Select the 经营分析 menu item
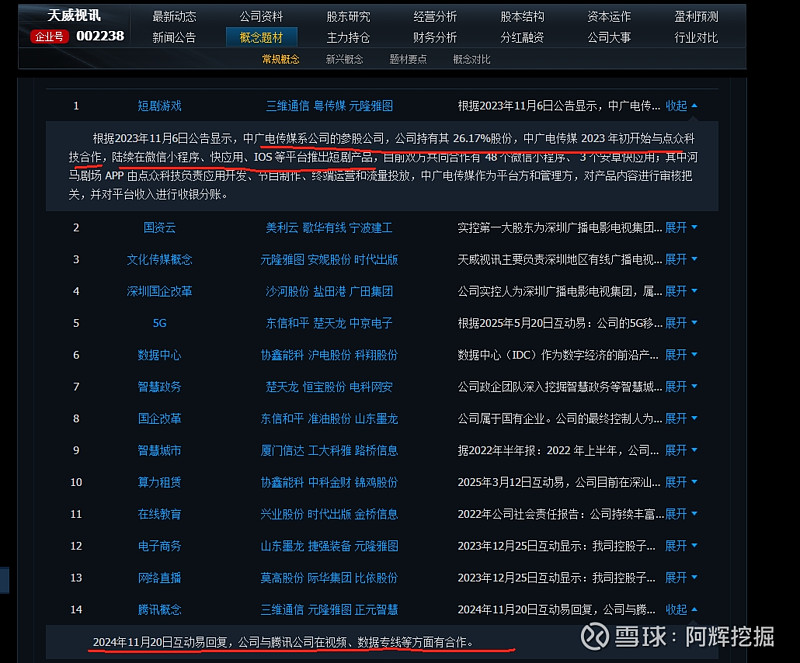The height and width of the screenshot is (663, 800). click(x=435, y=17)
